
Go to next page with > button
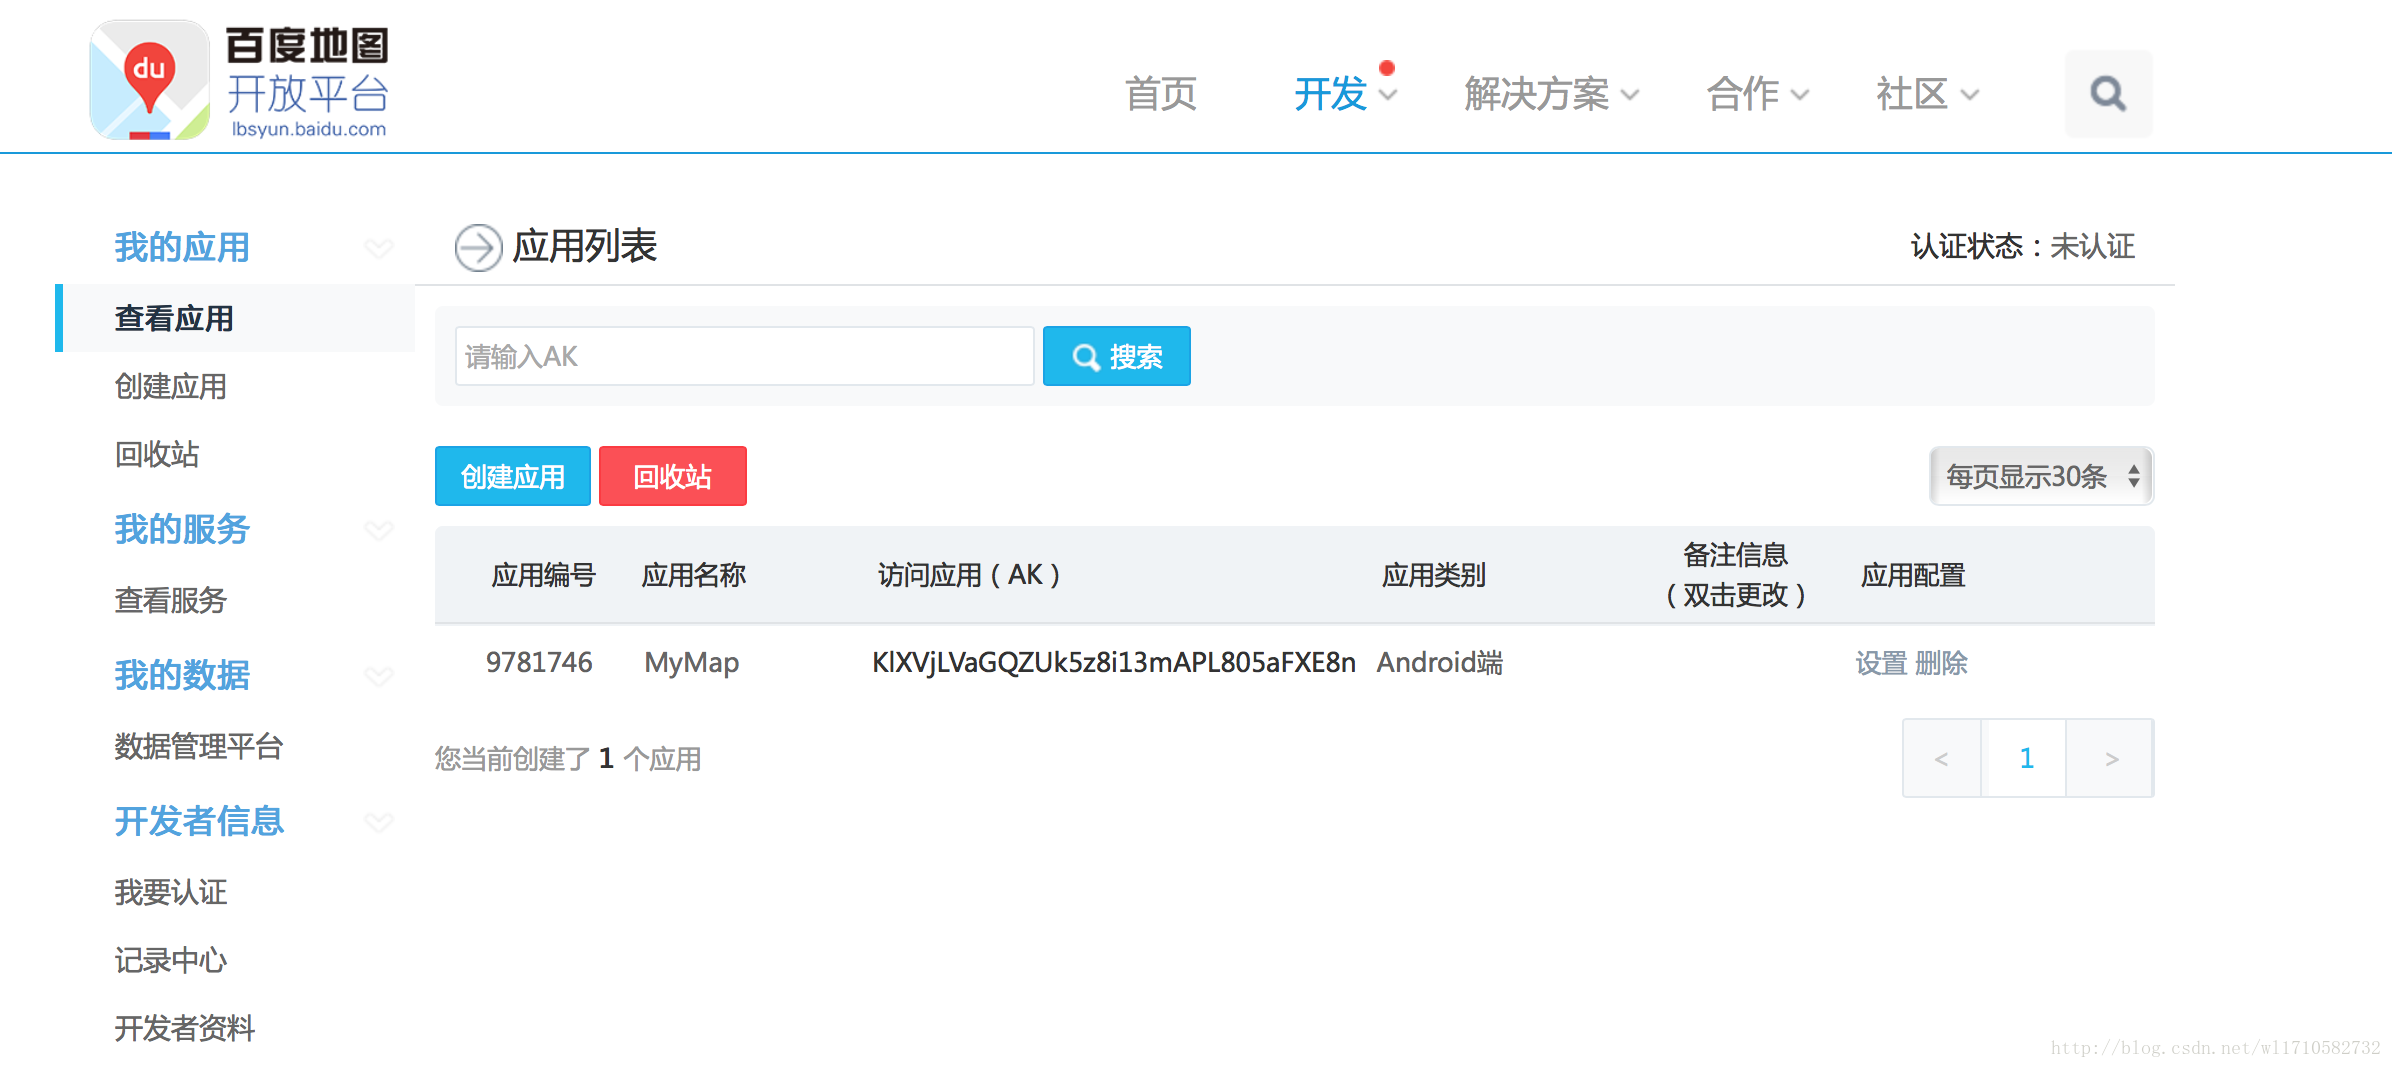[x=2111, y=758]
